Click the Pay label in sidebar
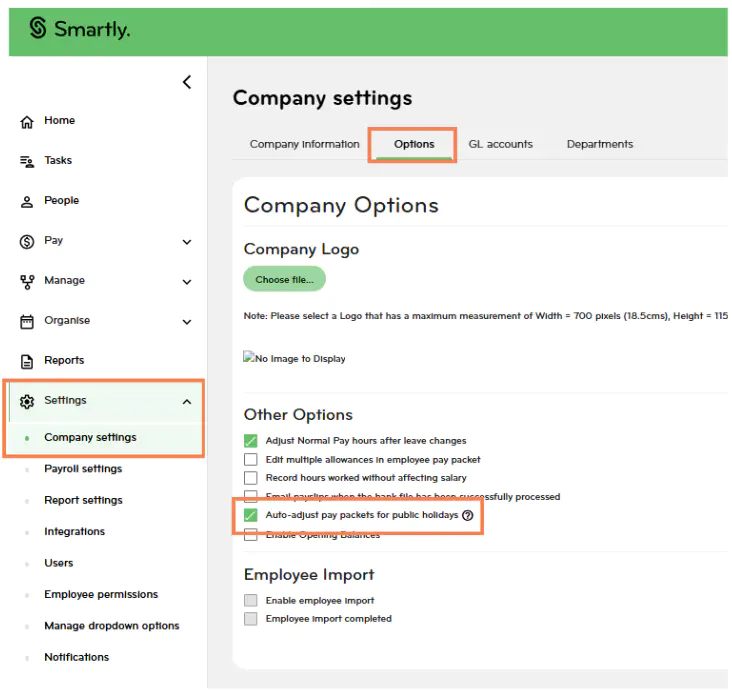 click(53, 240)
